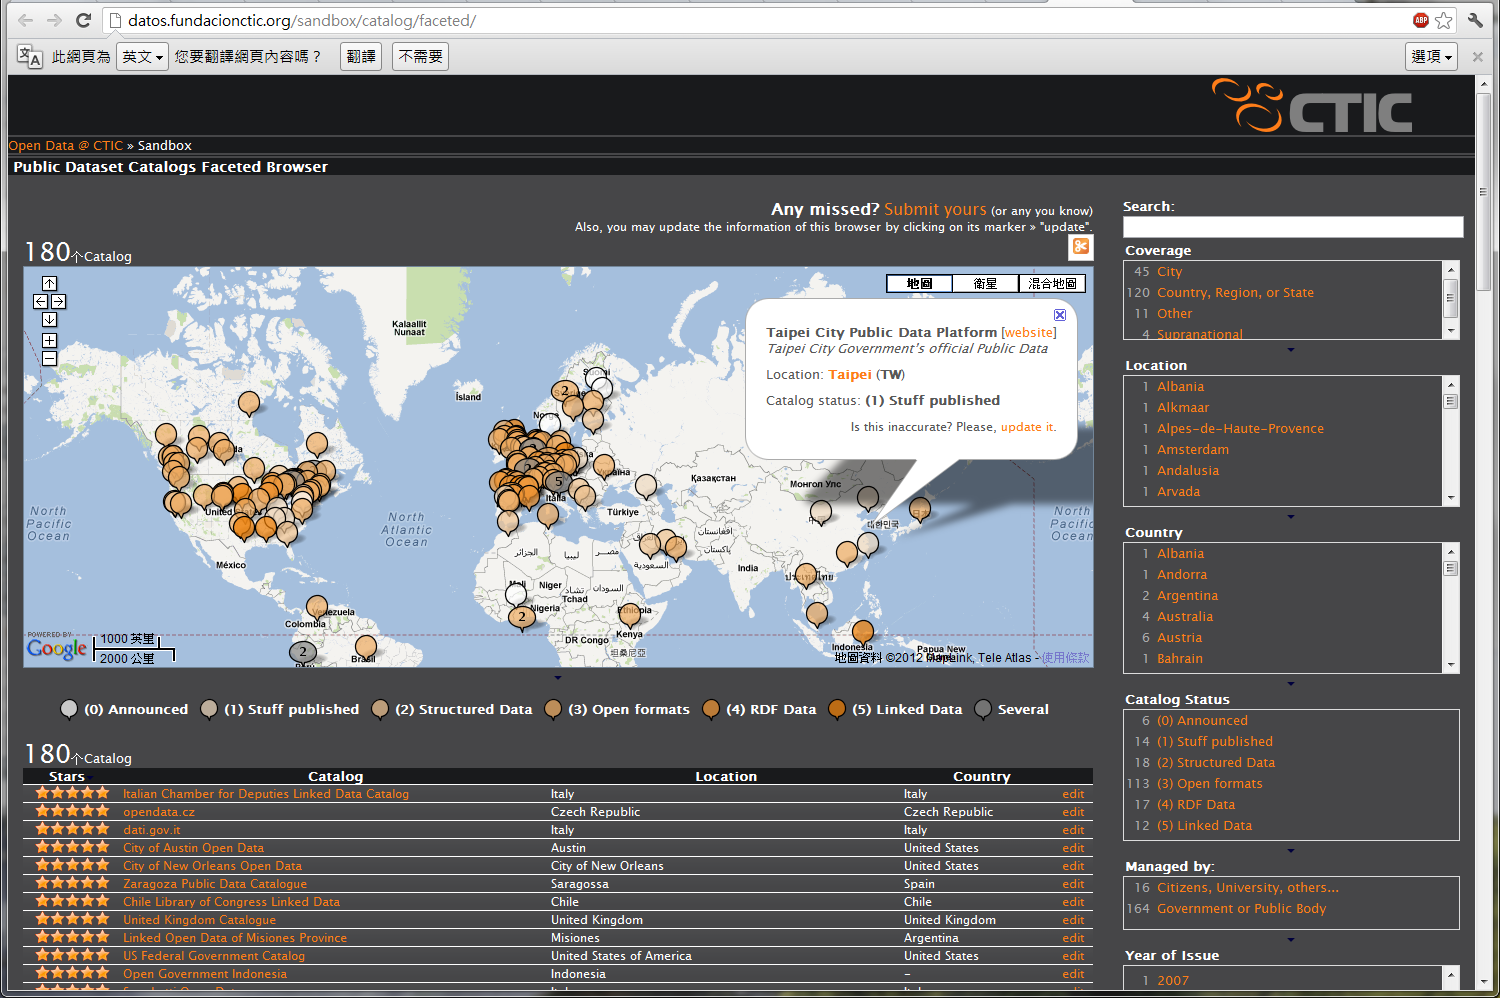The height and width of the screenshot is (998, 1500).
Task: Open the browser wrench settings menu
Action: point(1475,20)
